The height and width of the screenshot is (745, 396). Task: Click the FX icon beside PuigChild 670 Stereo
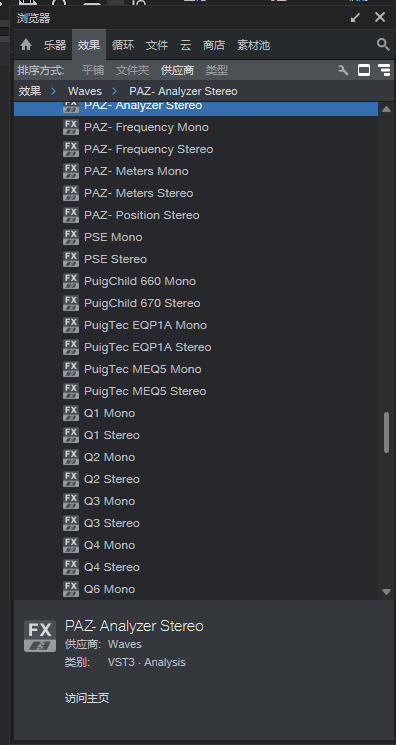[71, 303]
